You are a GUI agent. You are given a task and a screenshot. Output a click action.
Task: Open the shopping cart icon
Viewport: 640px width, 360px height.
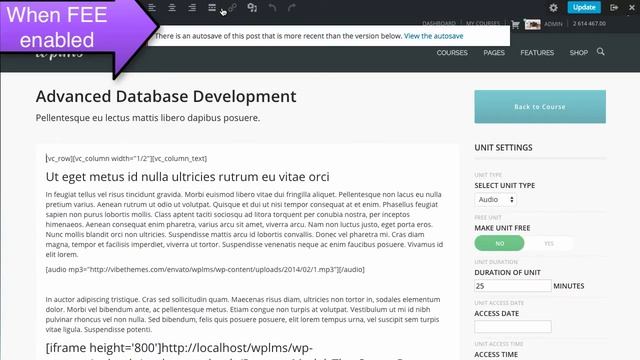[515, 24]
